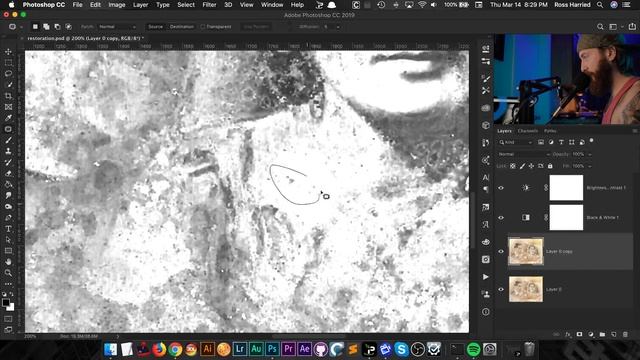Click Intersect with selection icon

(x=68, y=27)
